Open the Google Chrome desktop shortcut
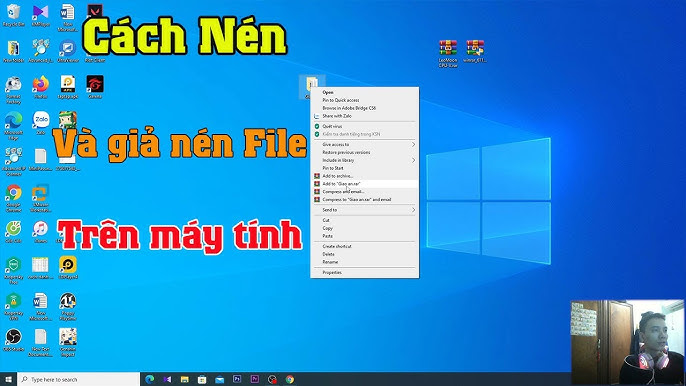 coord(14,198)
